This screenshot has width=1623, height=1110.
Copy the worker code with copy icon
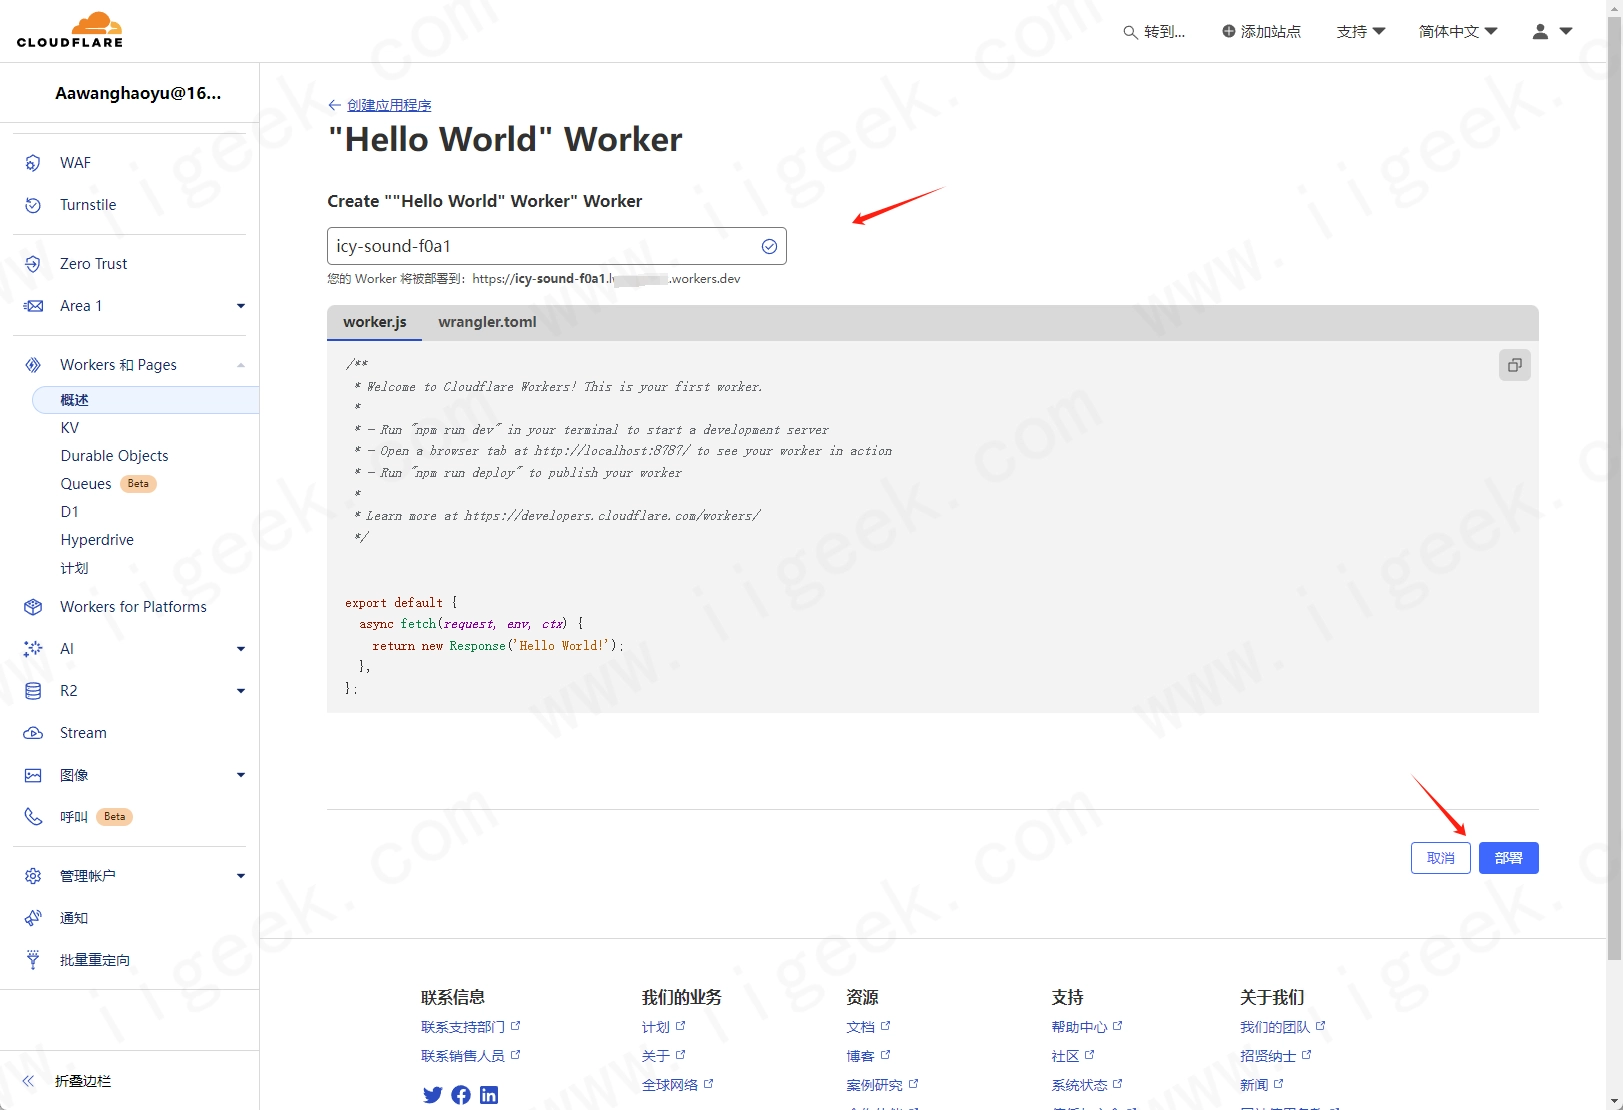[1515, 365]
